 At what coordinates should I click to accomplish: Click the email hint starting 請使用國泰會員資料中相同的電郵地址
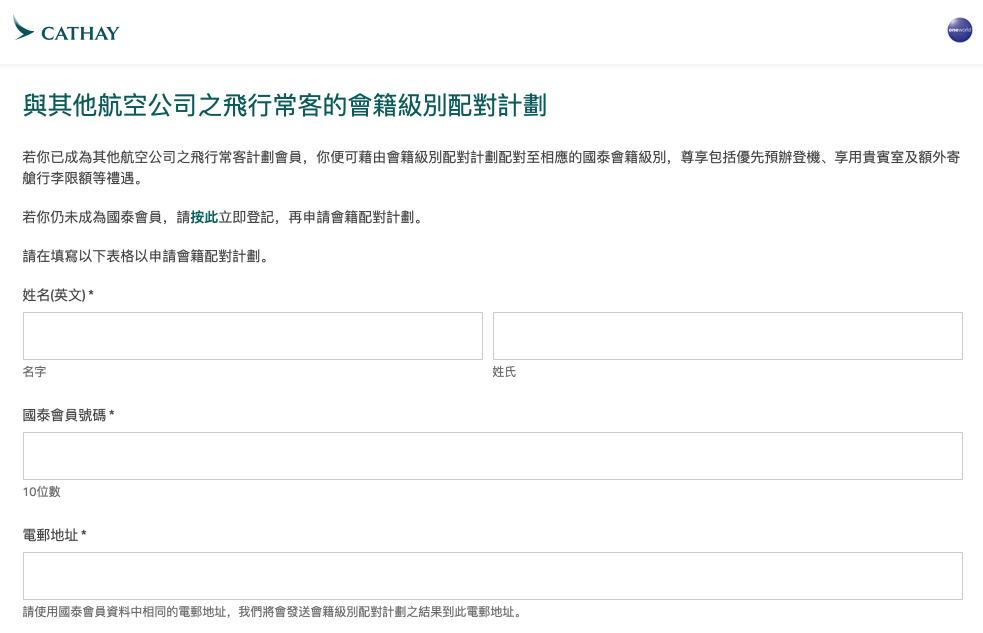[272, 612]
